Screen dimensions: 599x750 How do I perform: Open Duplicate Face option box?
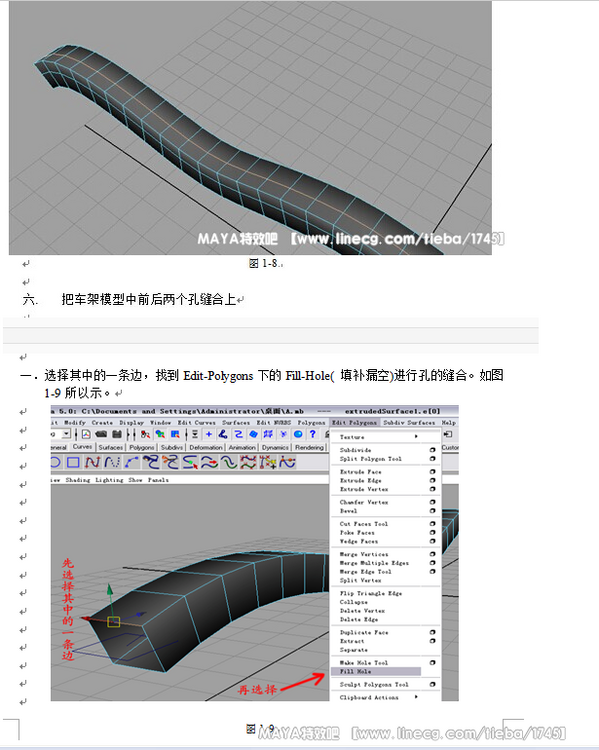(x=433, y=632)
